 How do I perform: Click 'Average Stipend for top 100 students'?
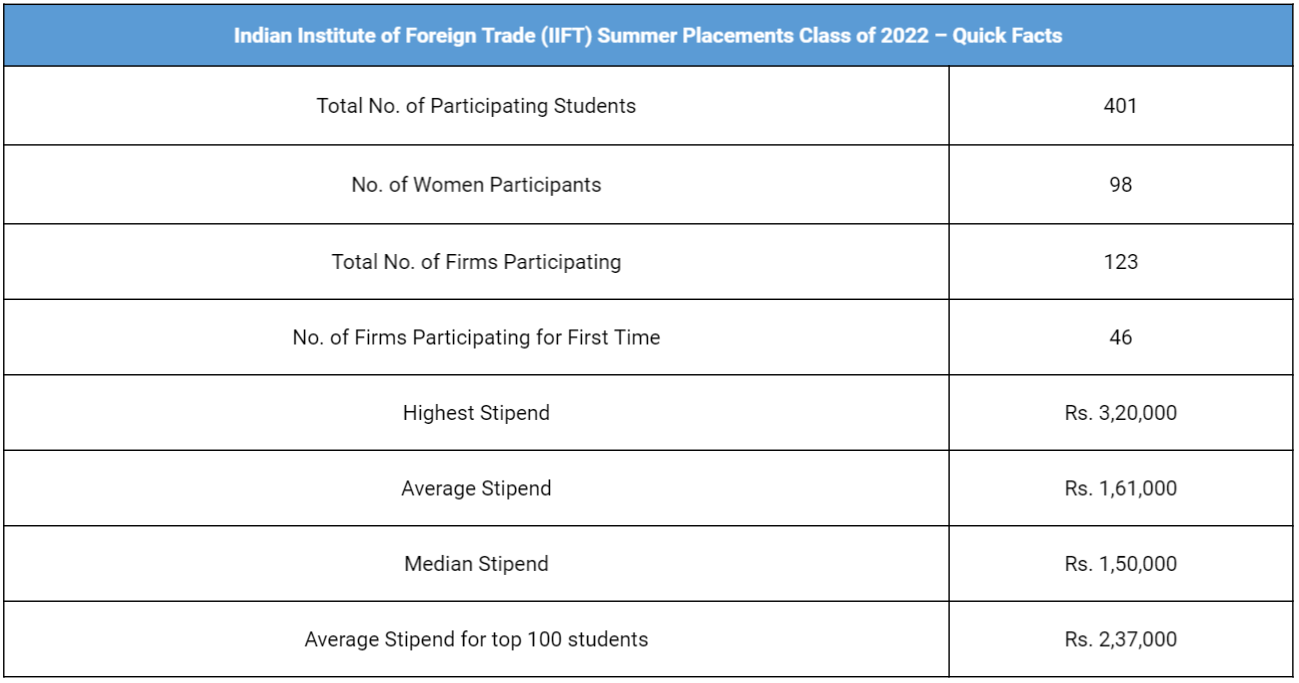pos(476,640)
